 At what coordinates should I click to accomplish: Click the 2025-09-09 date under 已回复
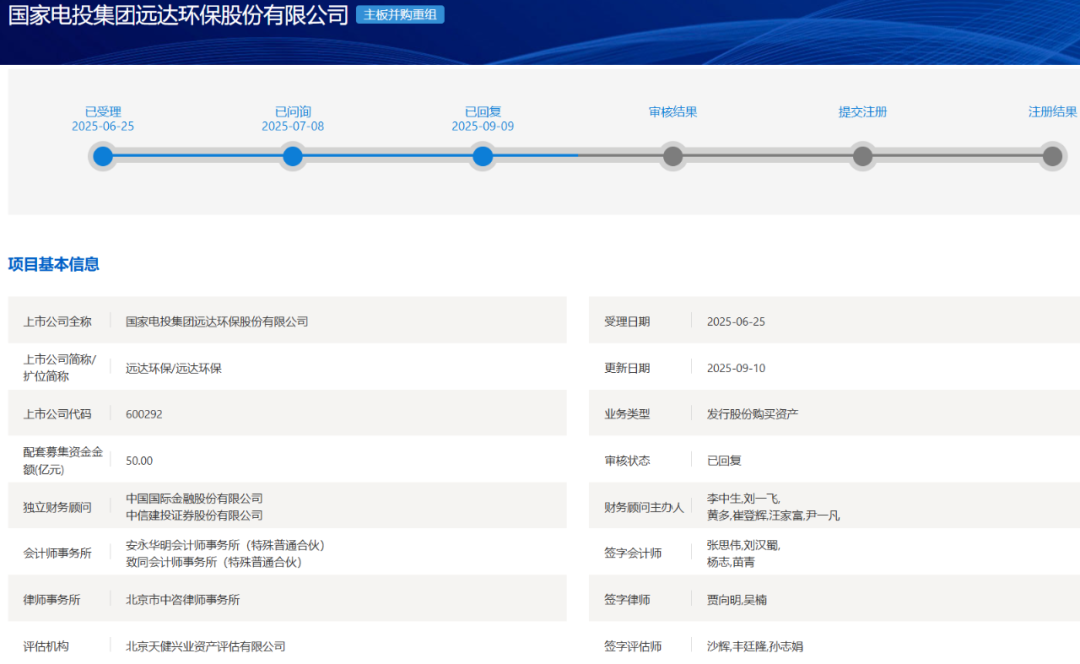click(483, 127)
